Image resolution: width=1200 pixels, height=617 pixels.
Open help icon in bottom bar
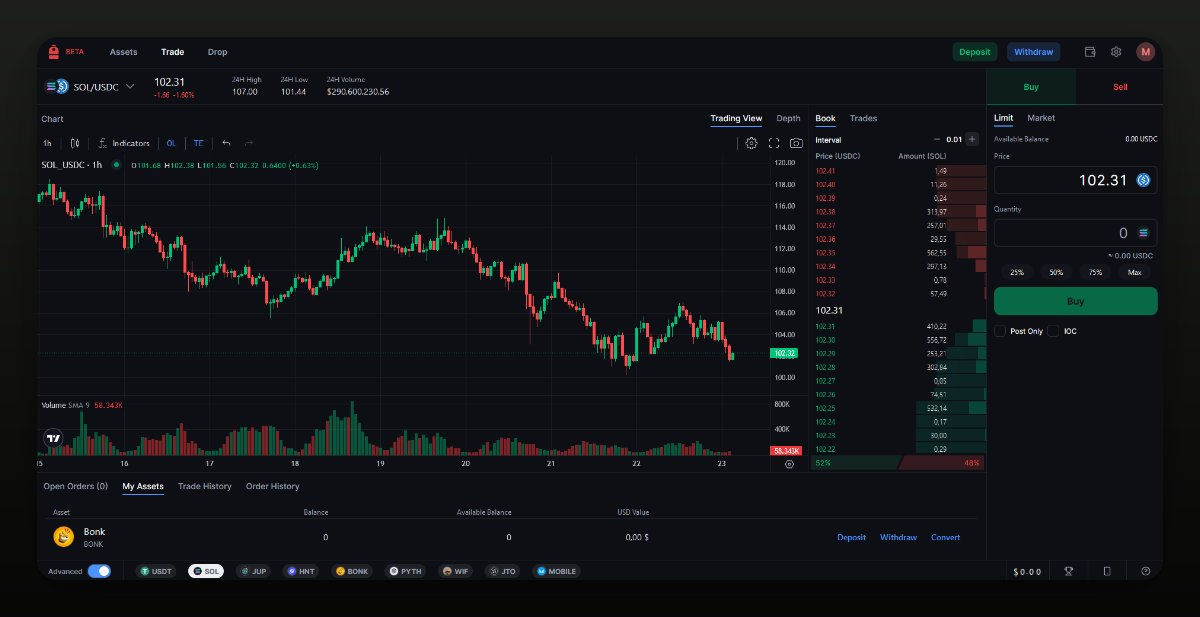1145,571
